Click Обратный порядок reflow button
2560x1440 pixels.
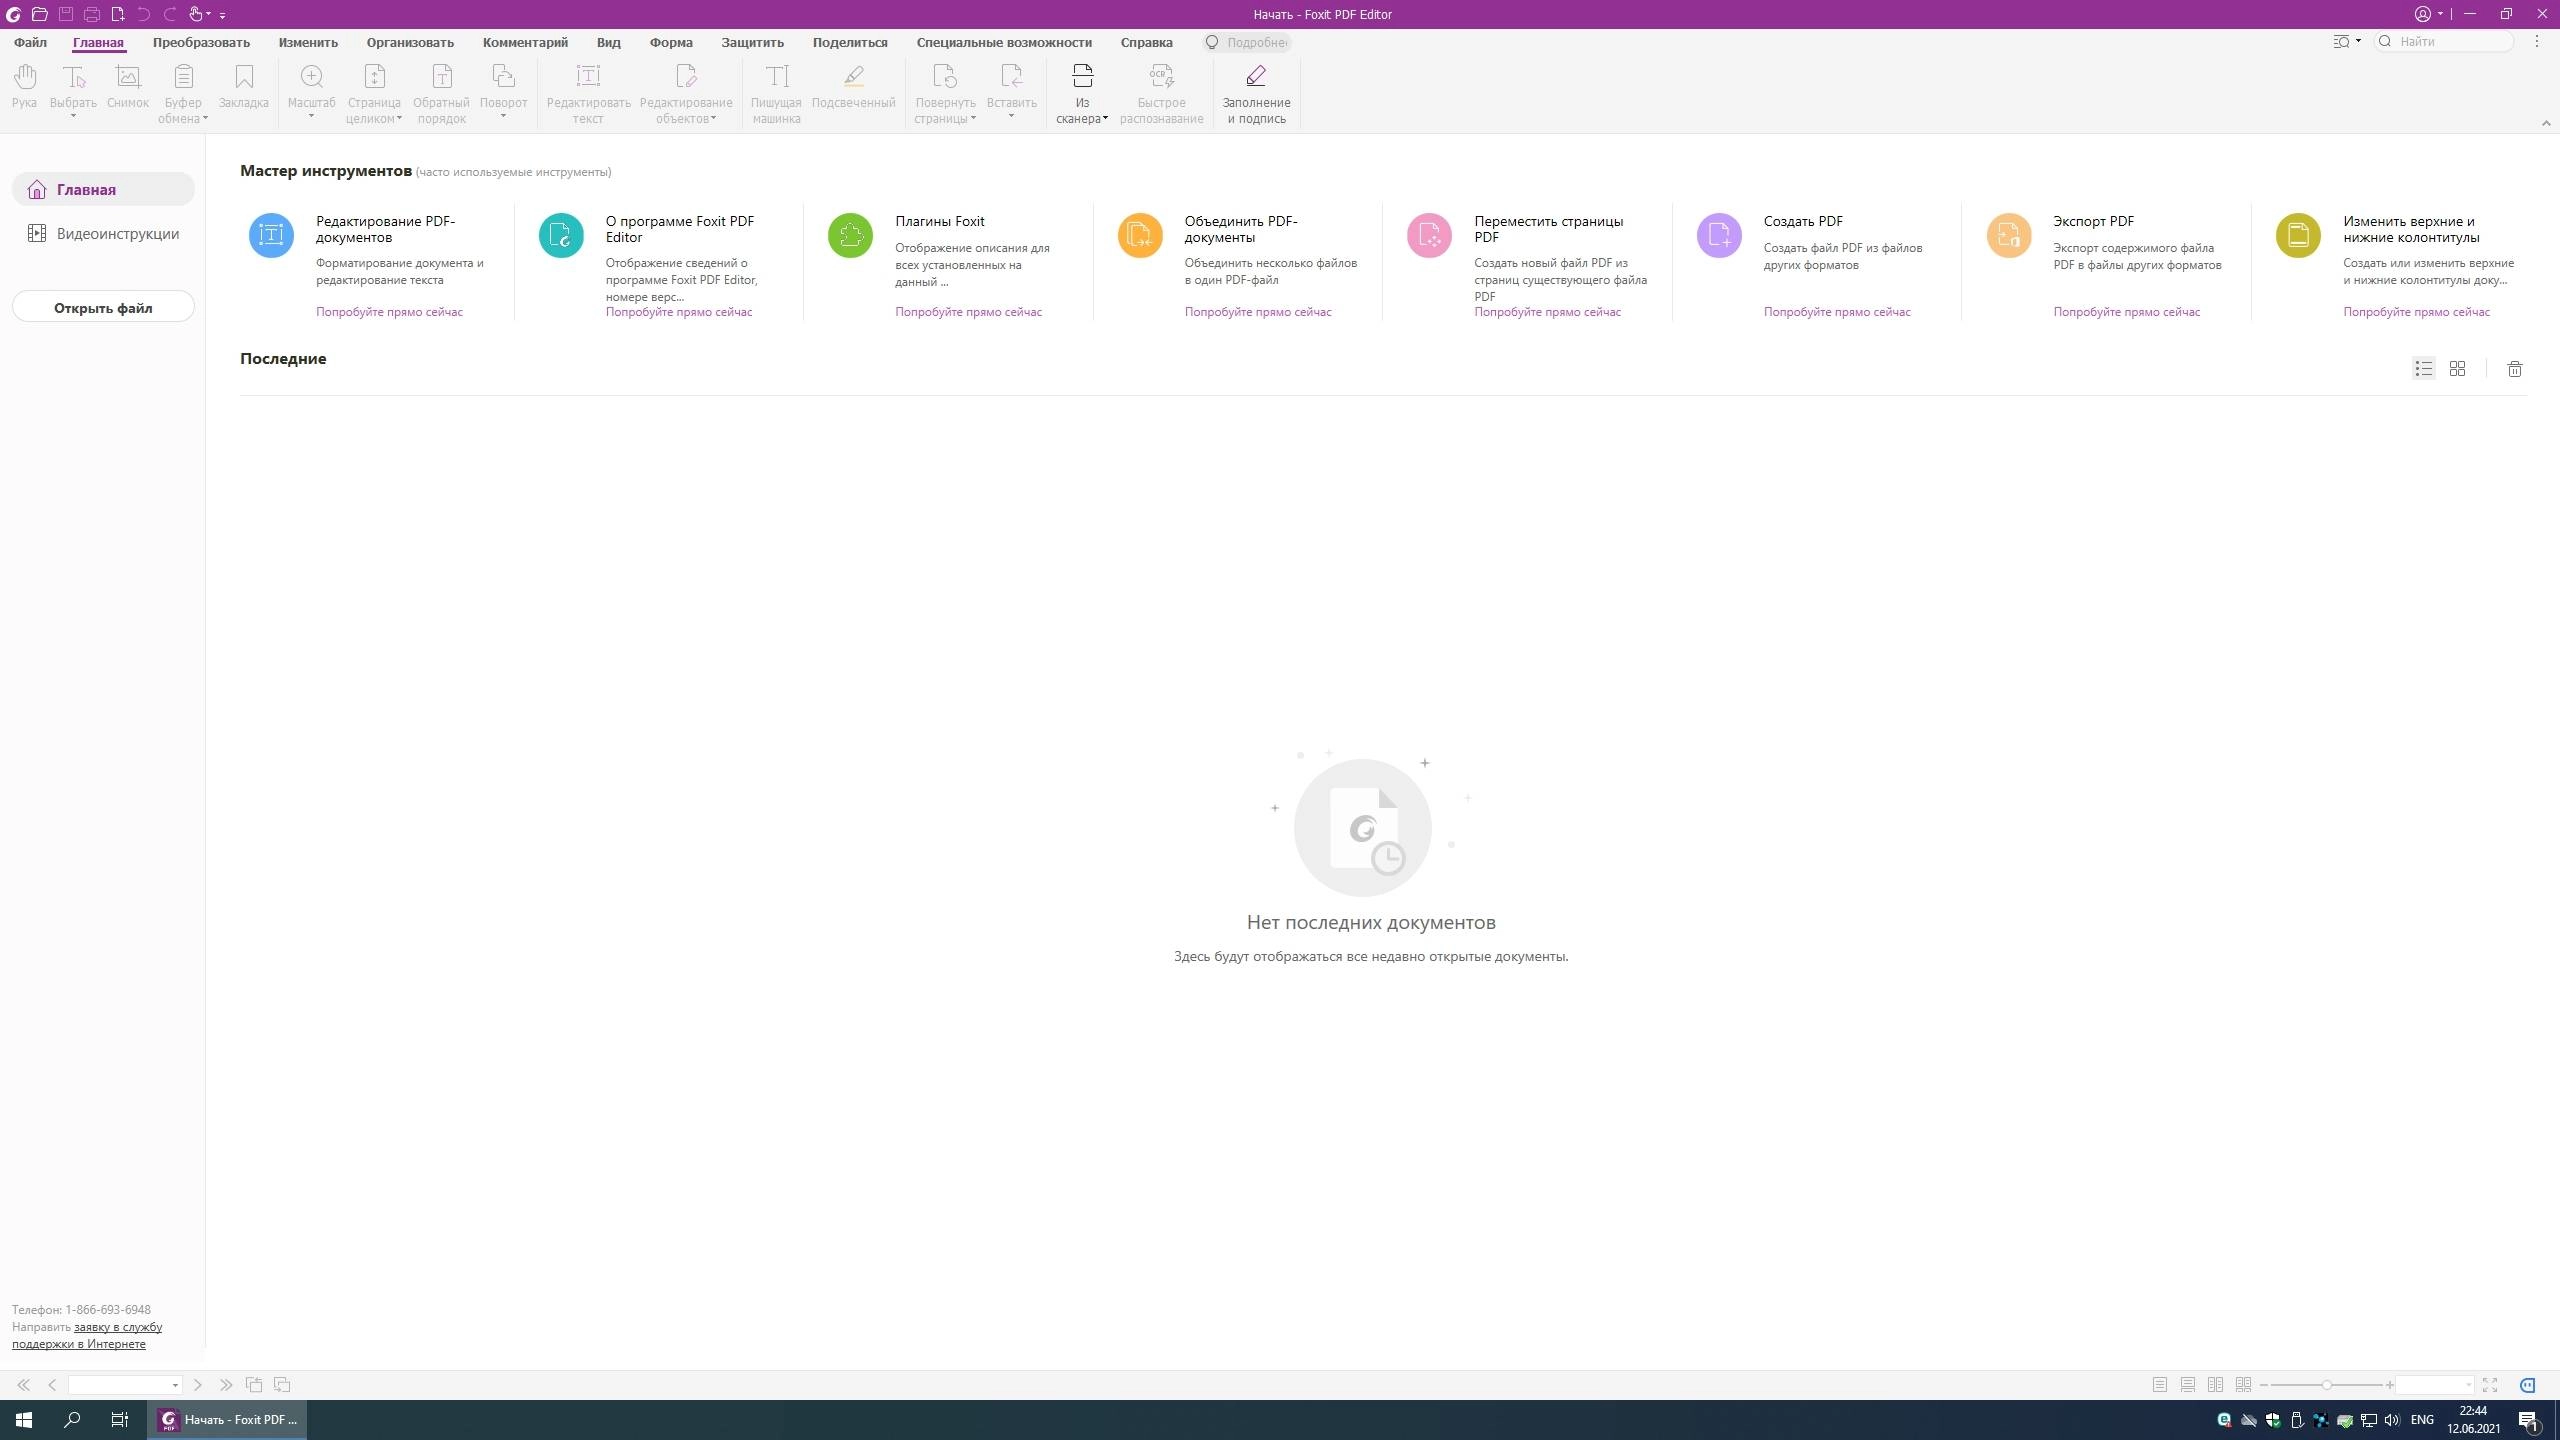tap(441, 94)
